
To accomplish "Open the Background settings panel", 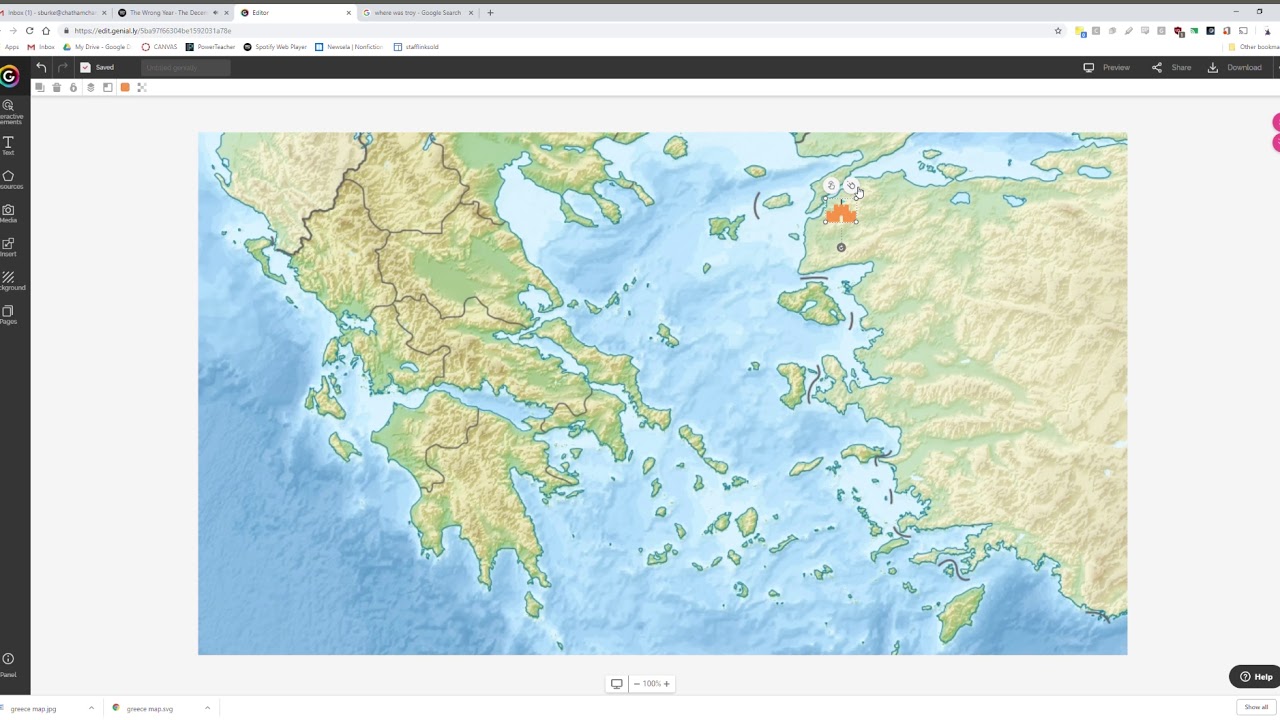I will [x=9, y=281].
